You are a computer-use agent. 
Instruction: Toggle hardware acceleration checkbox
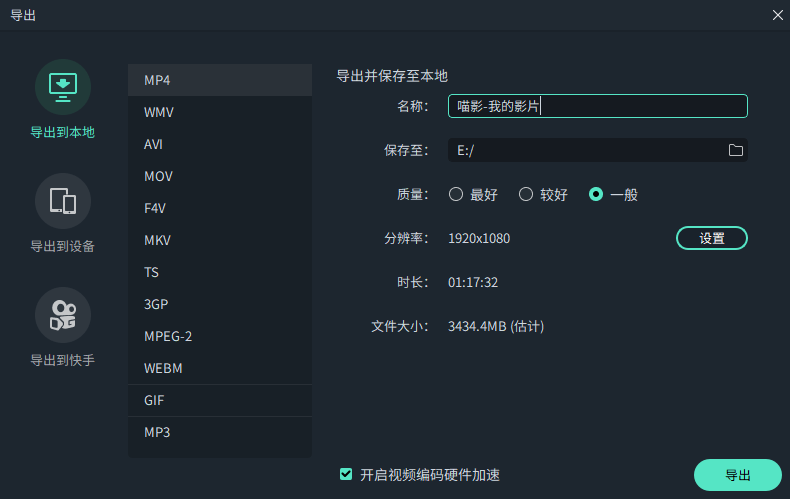coord(347,474)
